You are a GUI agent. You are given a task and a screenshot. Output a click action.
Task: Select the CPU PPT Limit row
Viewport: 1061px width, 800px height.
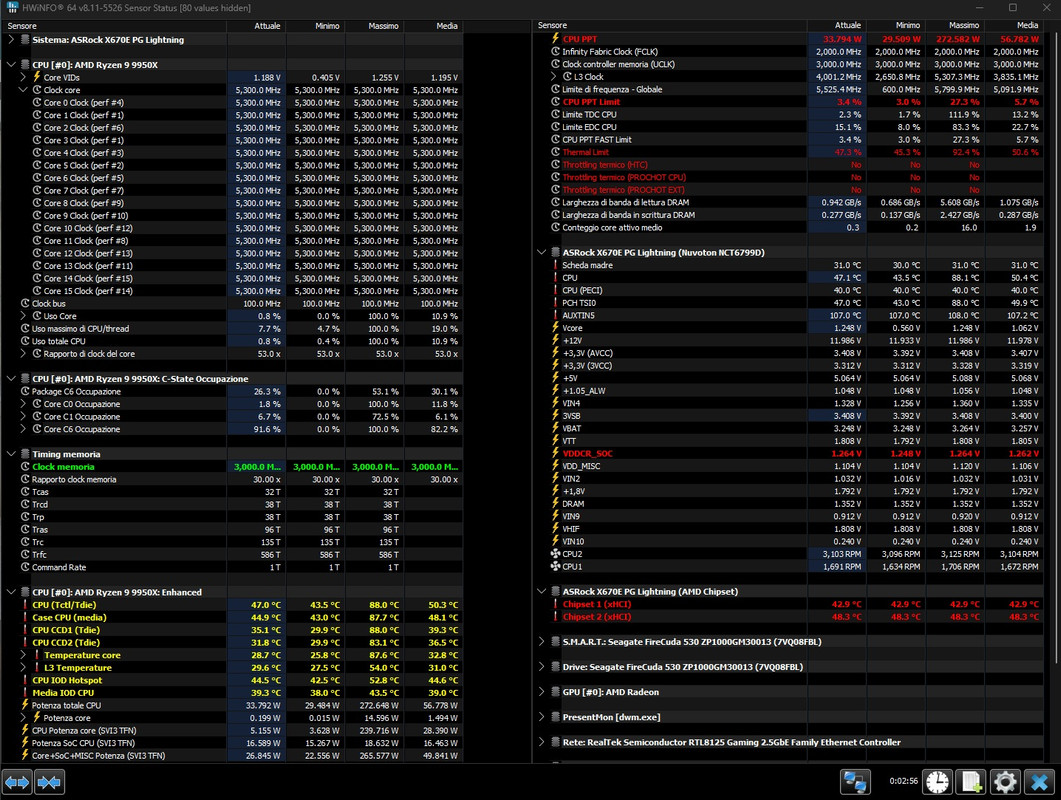pos(788,102)
